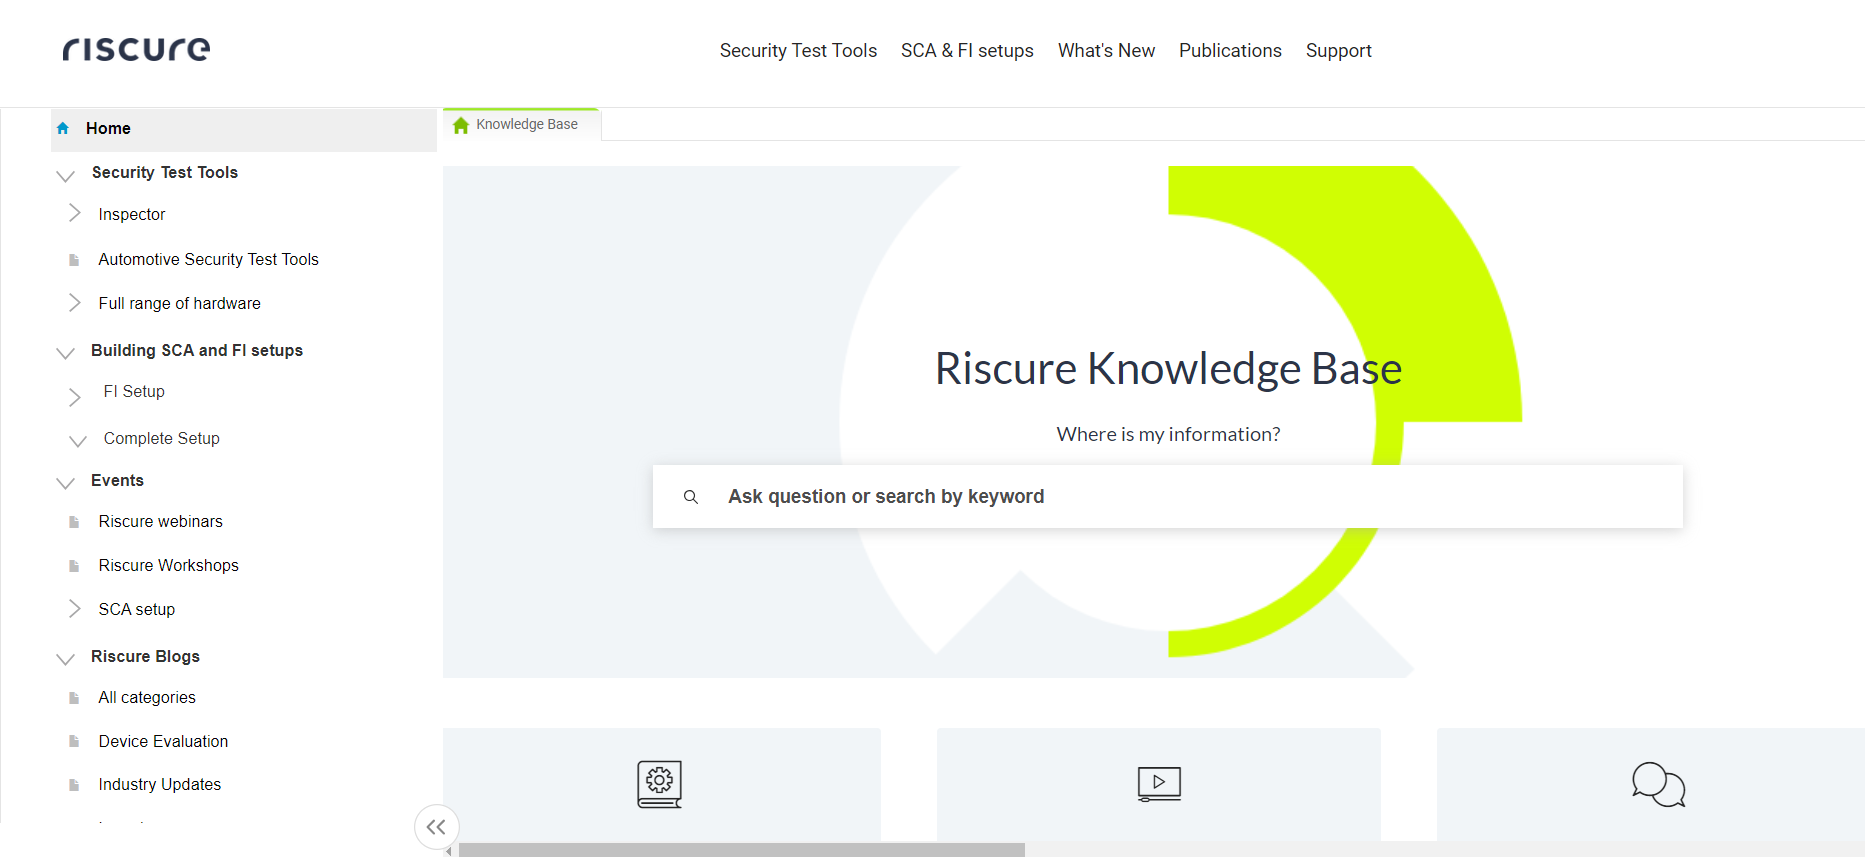The image size is (1865, 857).
Task: Click the magnifier icon in search box
Action: coord(690,497)
